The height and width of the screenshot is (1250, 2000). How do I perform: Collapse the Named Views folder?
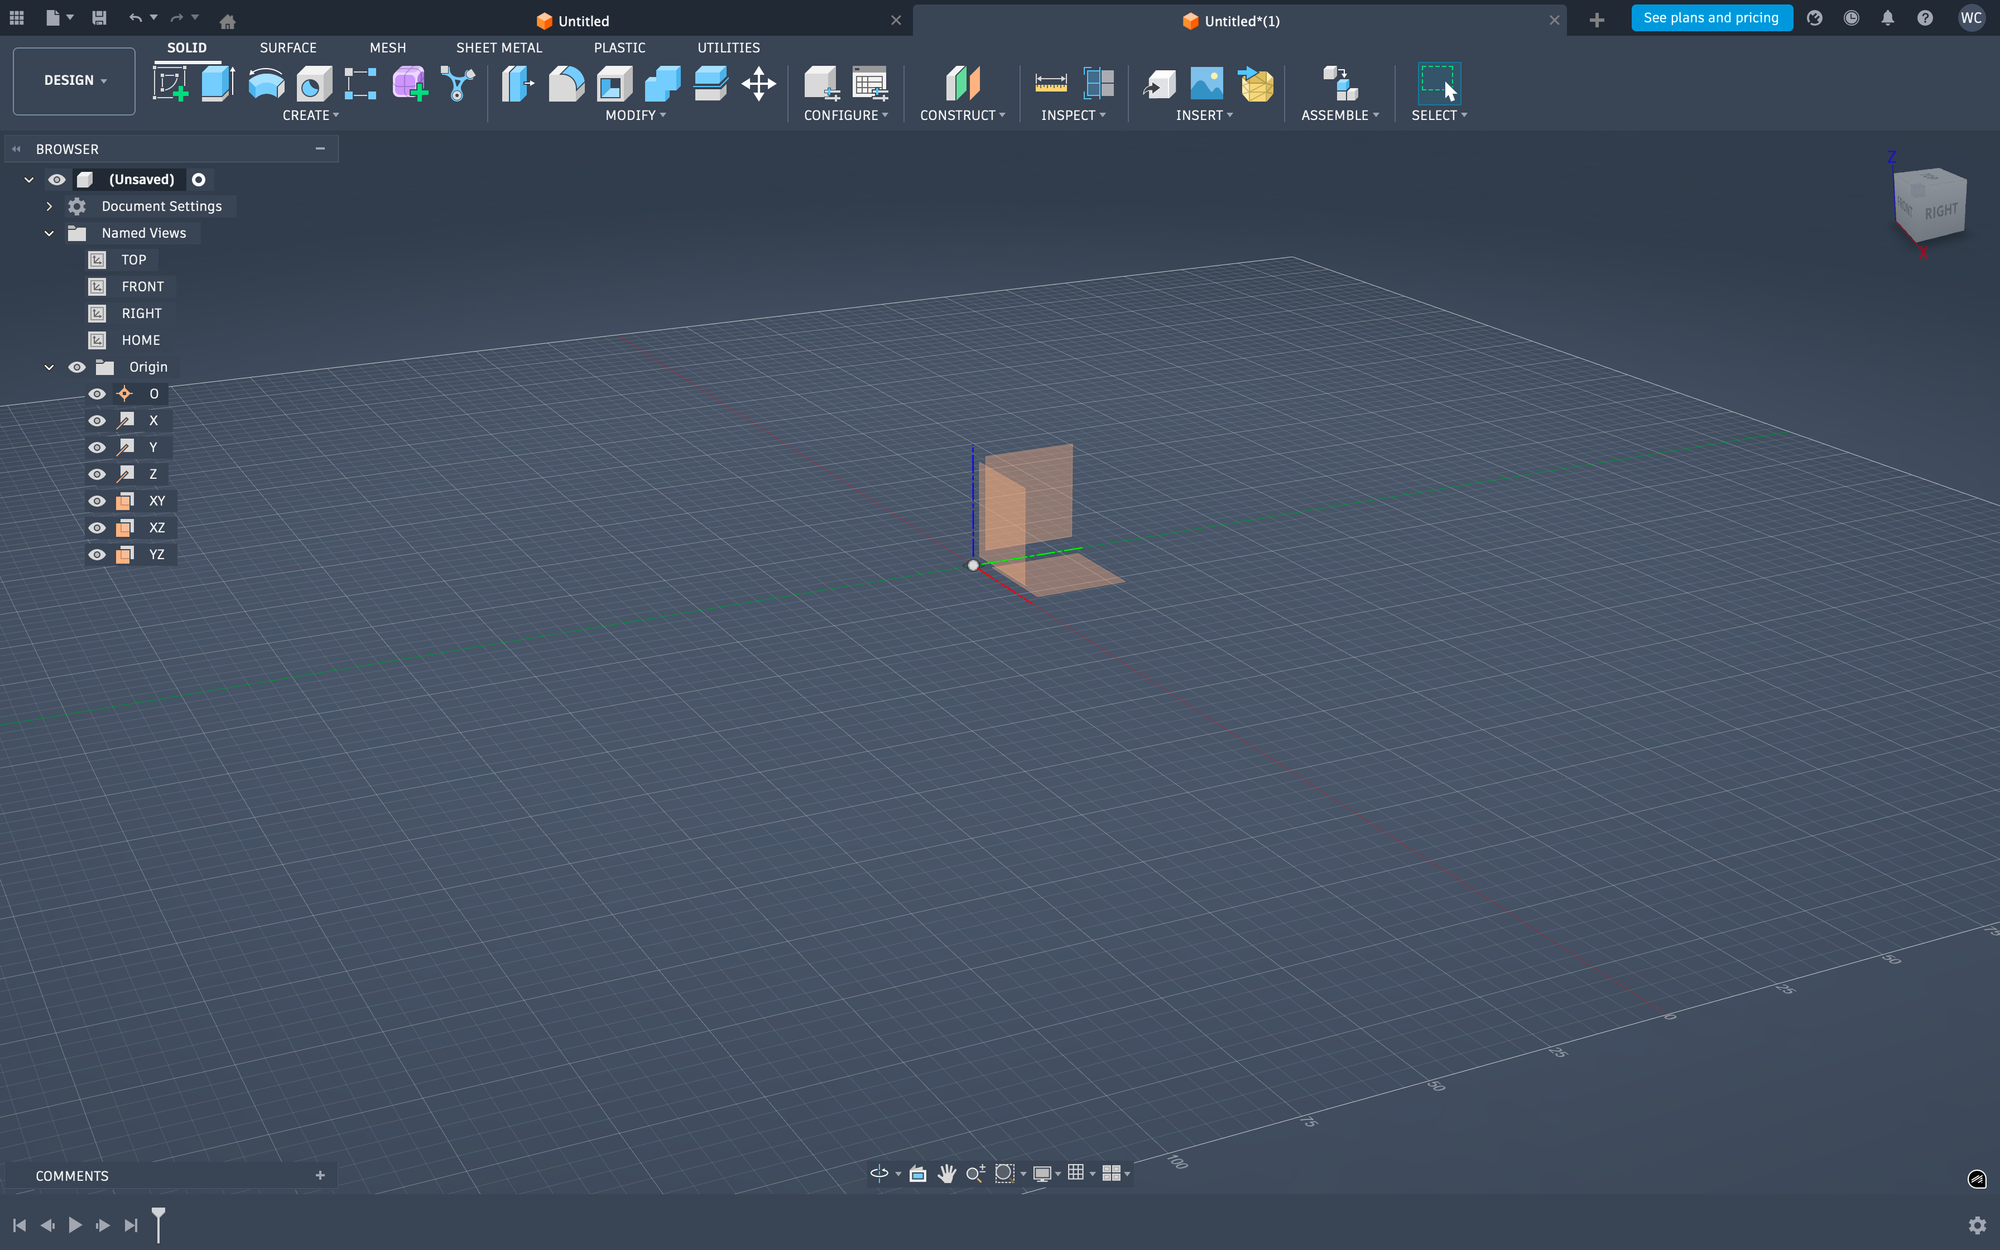(x=49, y=233)
